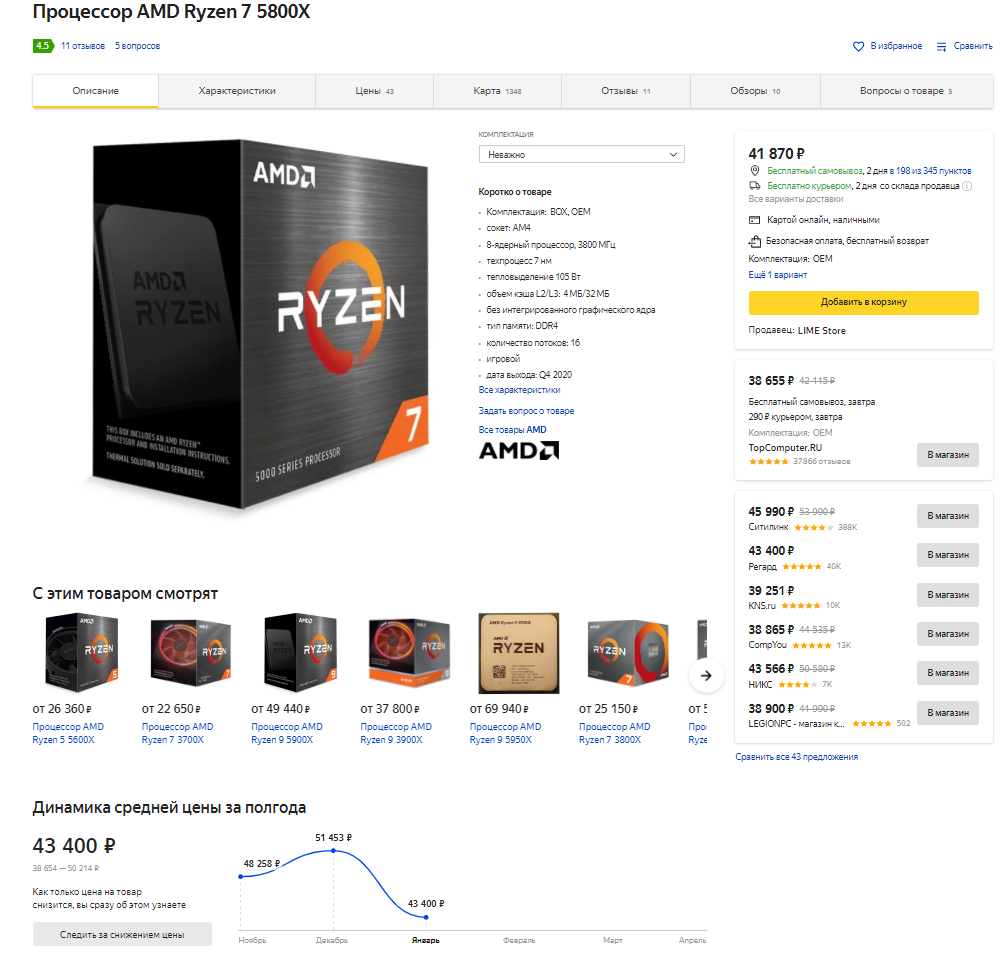Expand the 'Ещё 1 вариант' link
The width and height of the screenshot is (1008, 954).
tap(777, 274)
